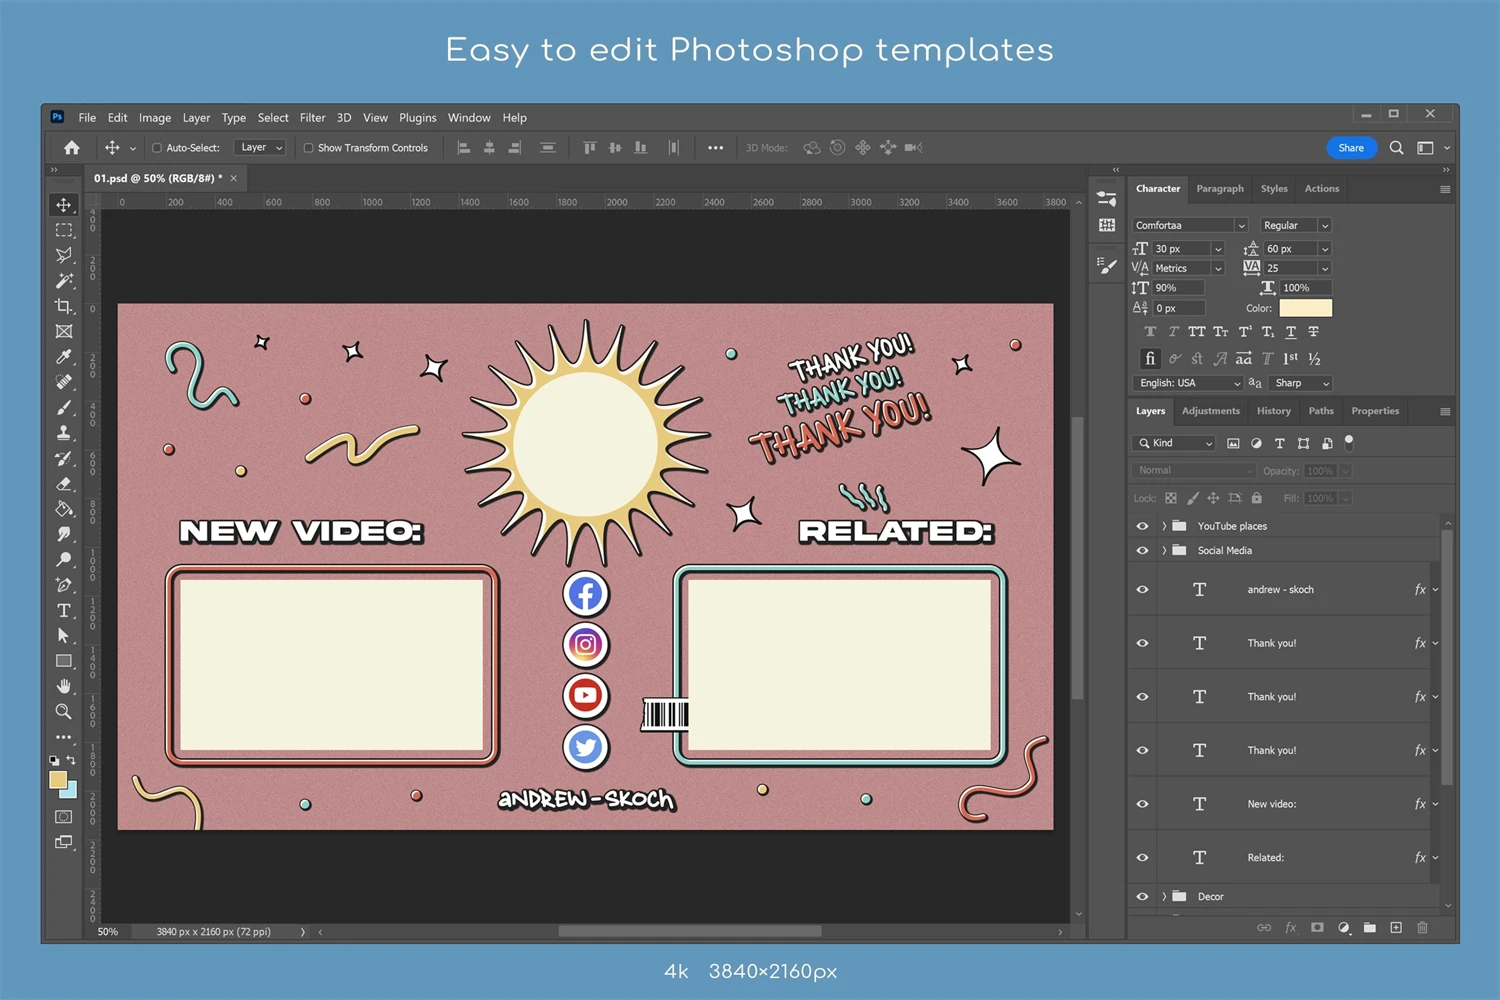Select the Horizontal Type tool

pos(64,610)
